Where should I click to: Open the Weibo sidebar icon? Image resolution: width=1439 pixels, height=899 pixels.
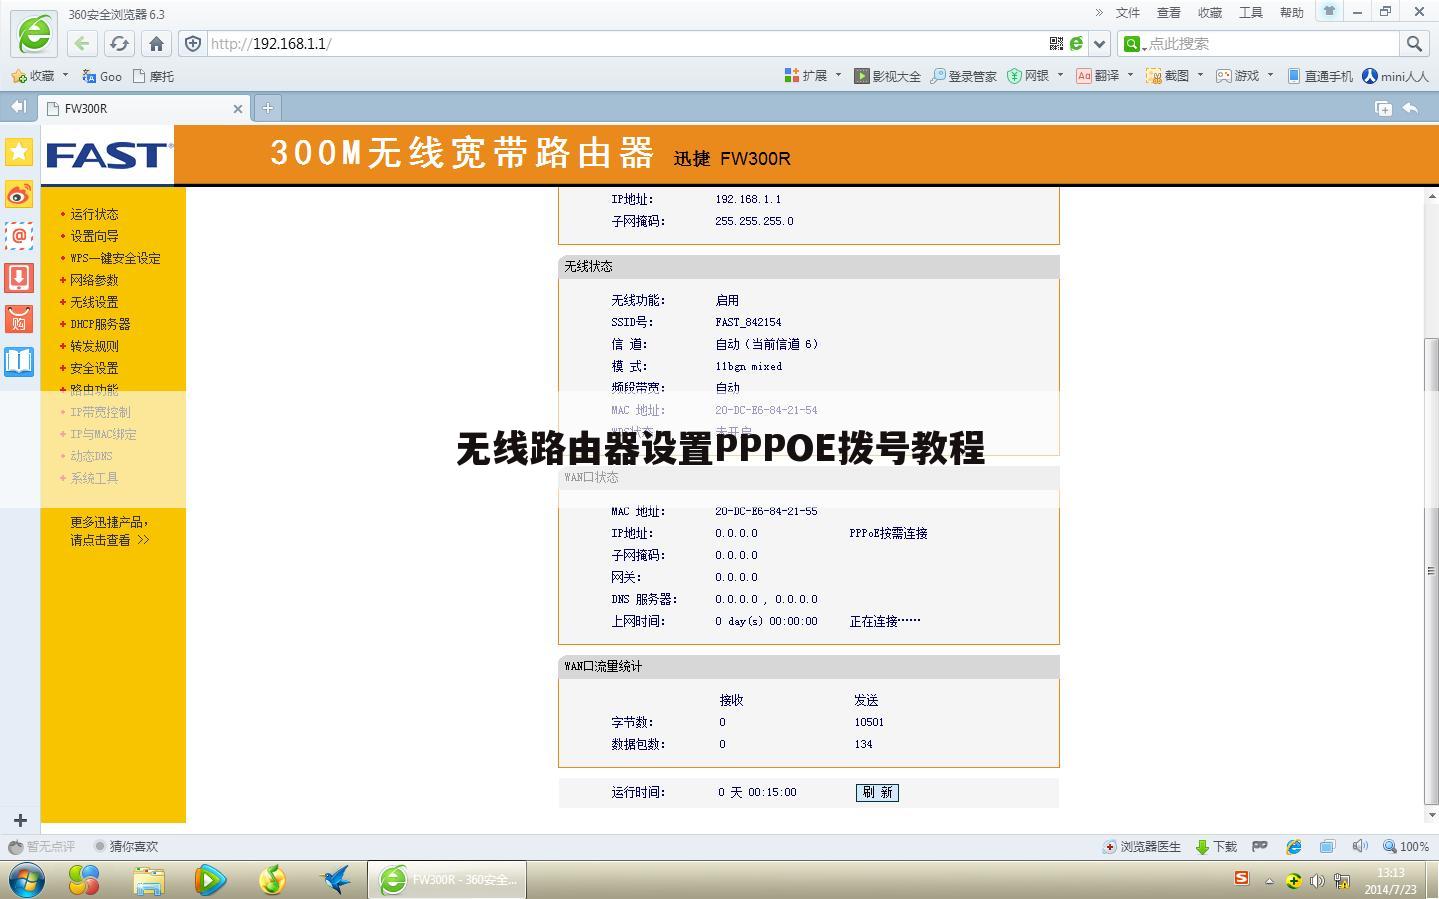click(x=19, y=194)
